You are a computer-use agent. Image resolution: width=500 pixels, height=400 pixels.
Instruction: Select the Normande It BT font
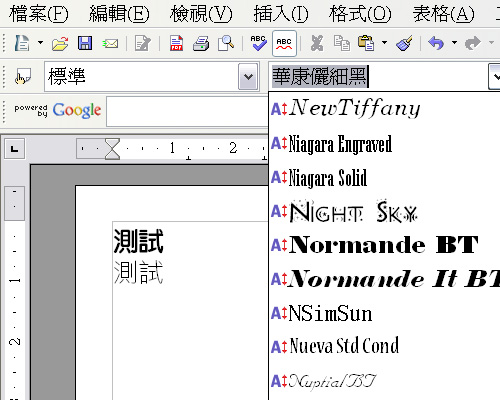384,279
